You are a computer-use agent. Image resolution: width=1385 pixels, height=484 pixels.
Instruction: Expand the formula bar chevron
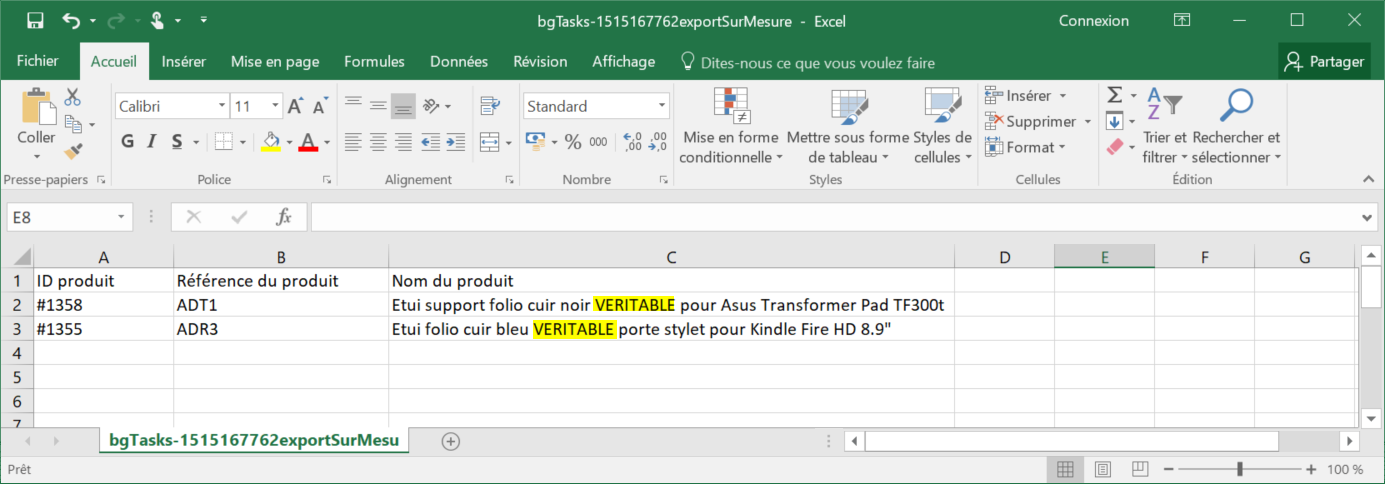(x=1369, y=217)
